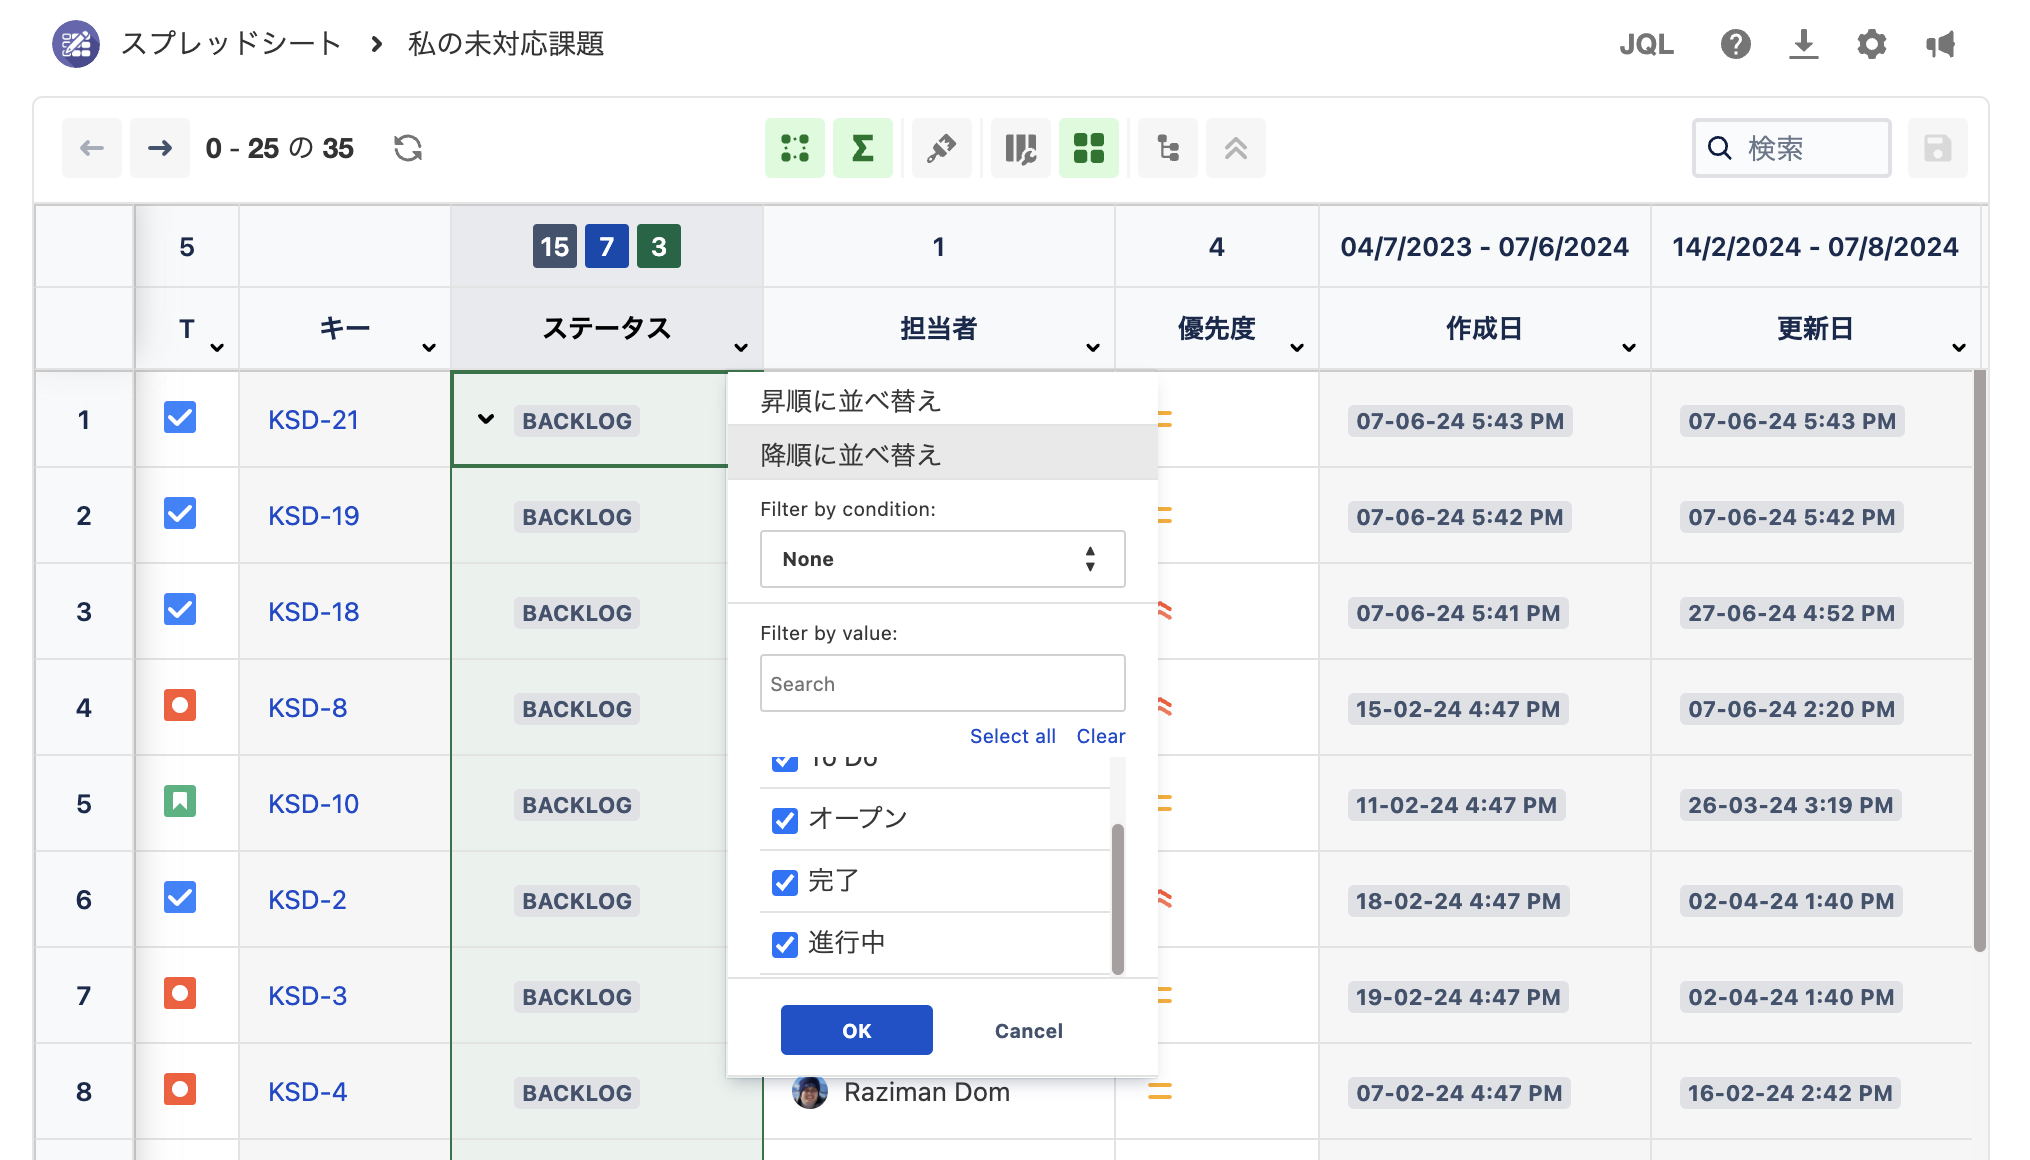
Task: Click the filter value Search field
Action: (942, 684)
